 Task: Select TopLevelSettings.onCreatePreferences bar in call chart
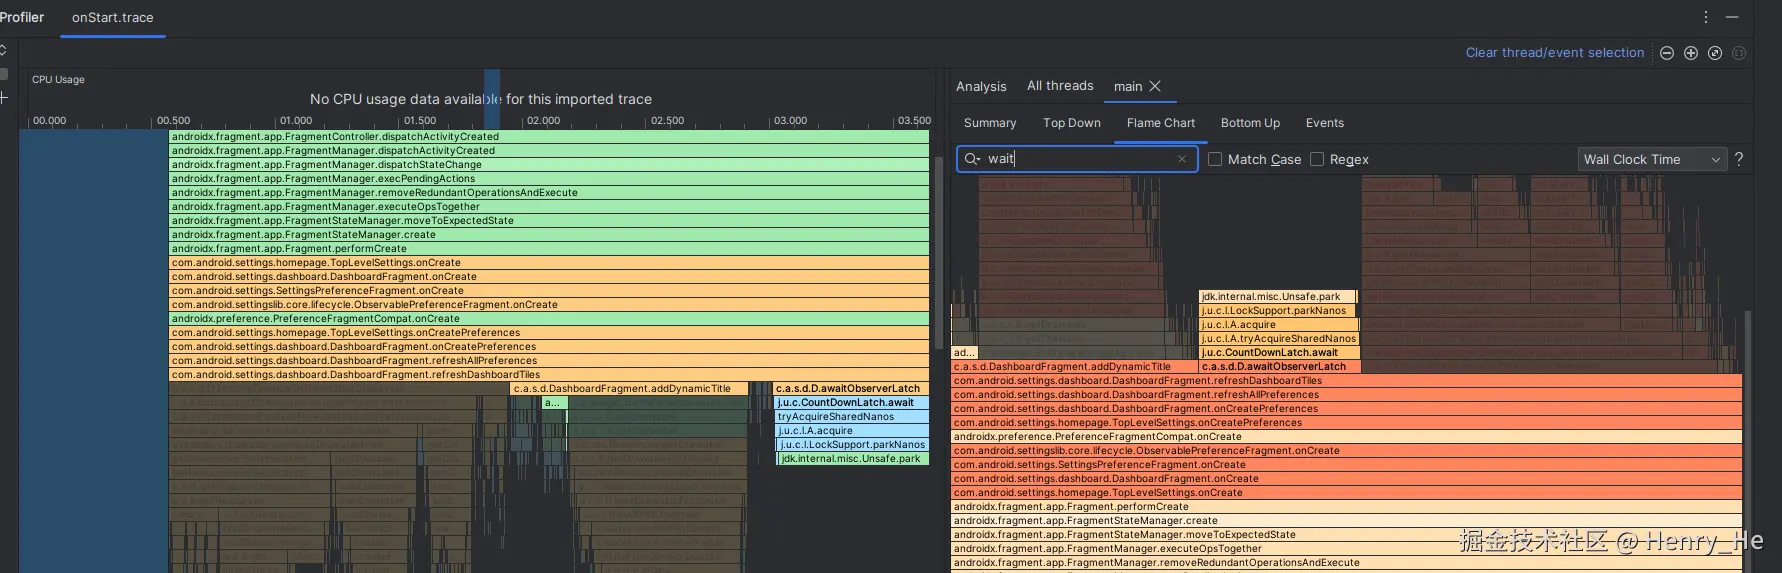click(x=549, y=333)
